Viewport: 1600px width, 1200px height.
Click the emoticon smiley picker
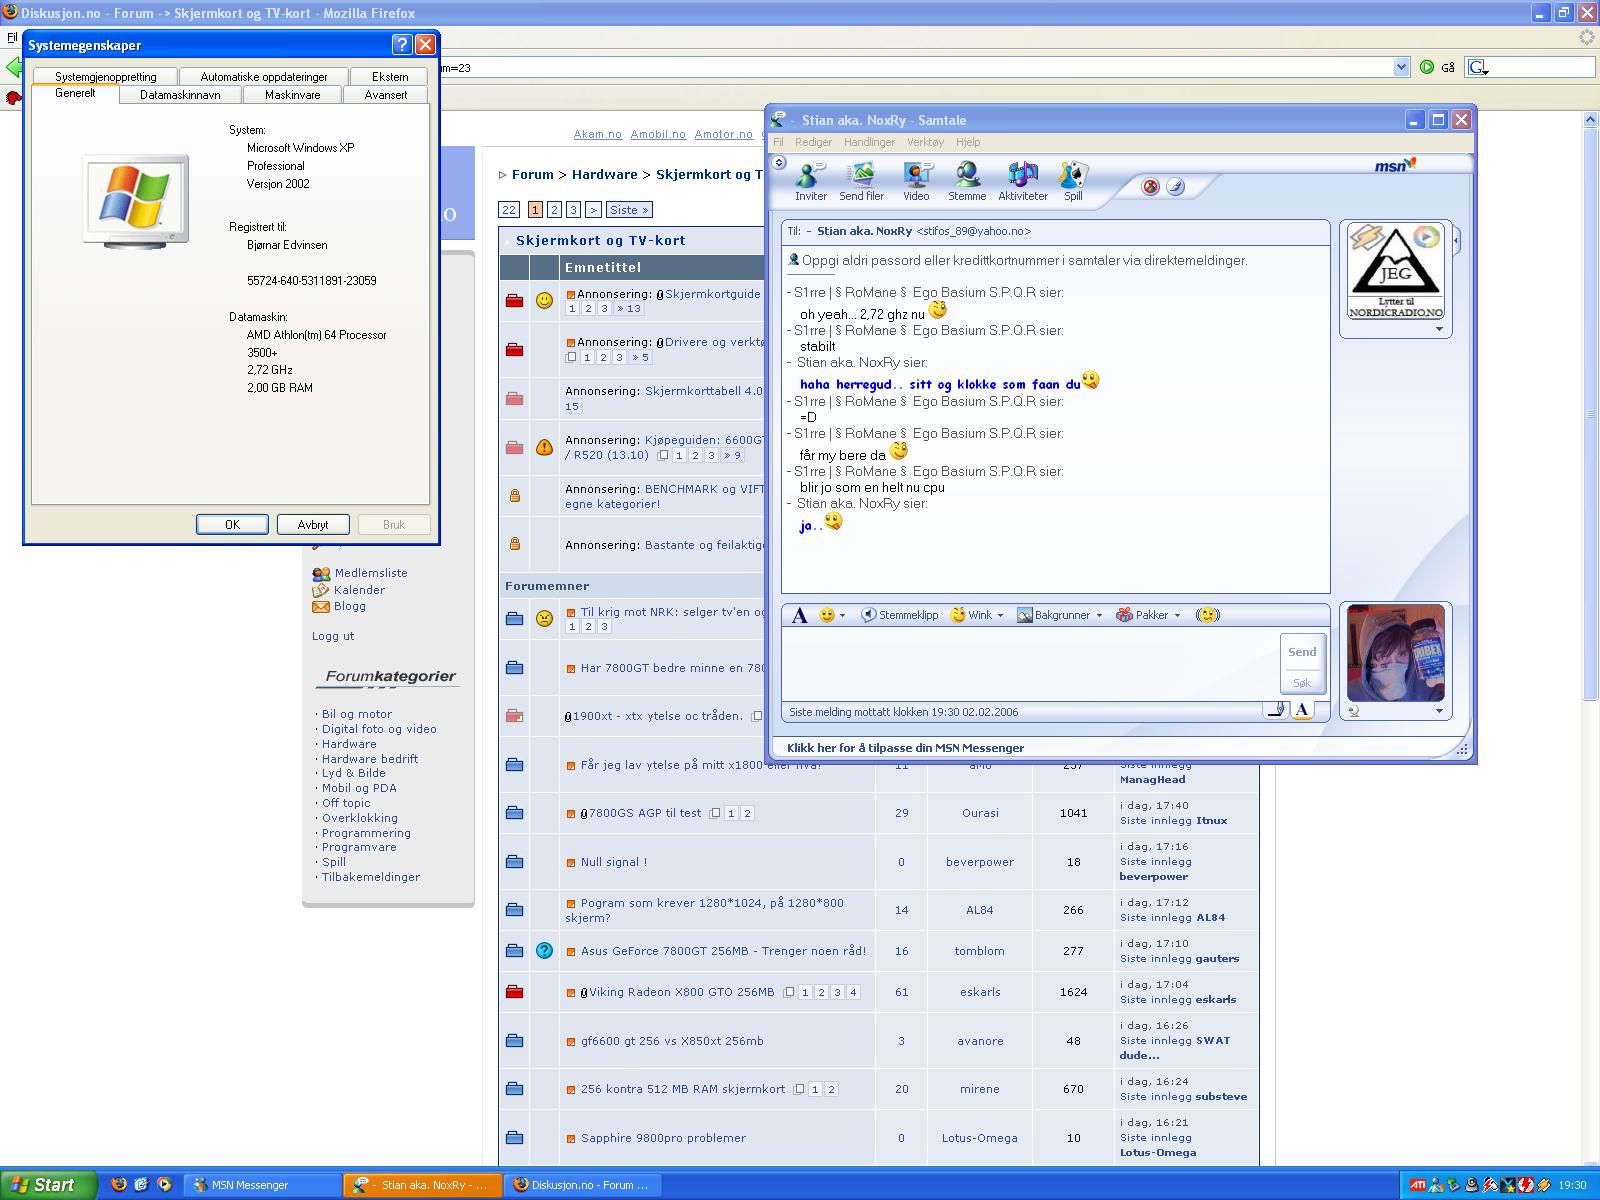(827, 615)
